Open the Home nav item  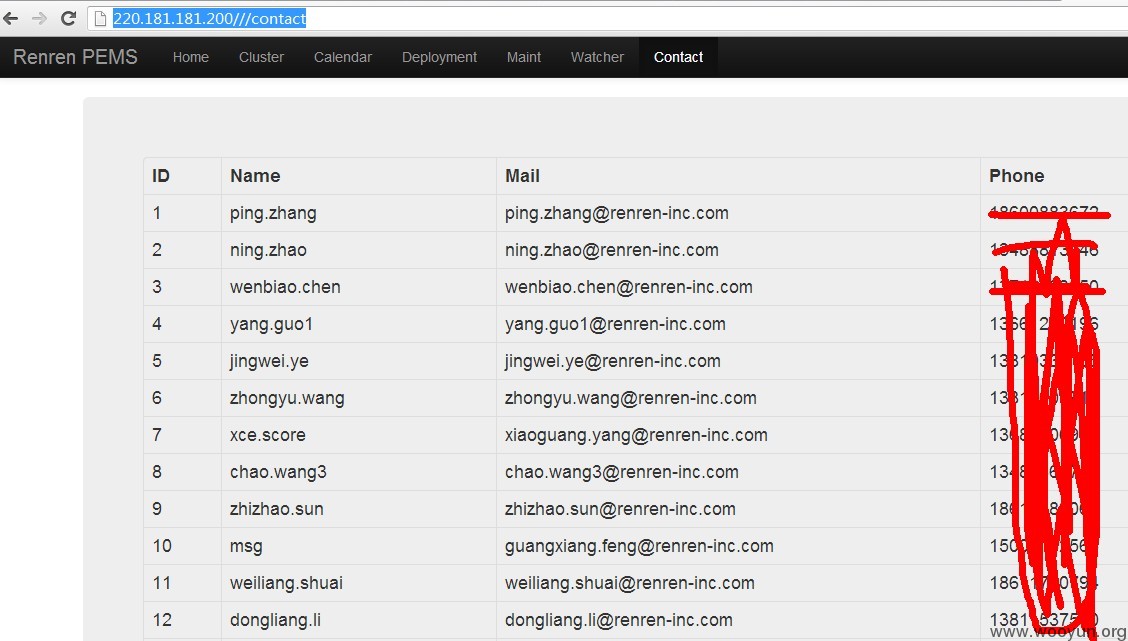[x=191, y=58]
